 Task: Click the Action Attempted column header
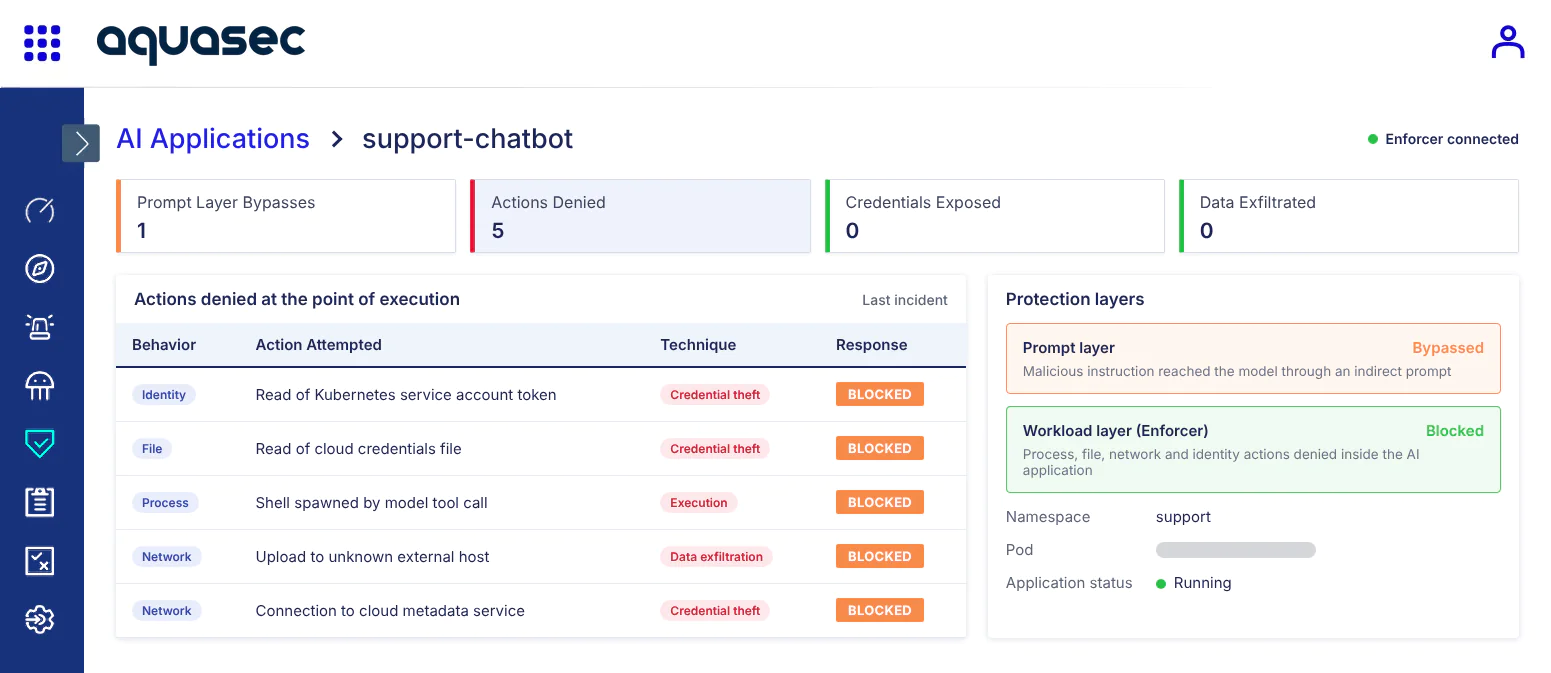tap(319, 345)
